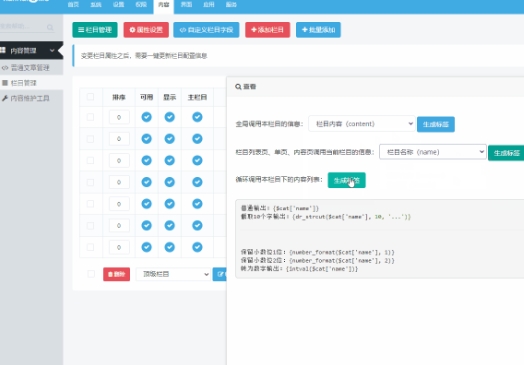Open the 栏目名称 (name) dropdown
Screen dimensions: 524x365
432,152
